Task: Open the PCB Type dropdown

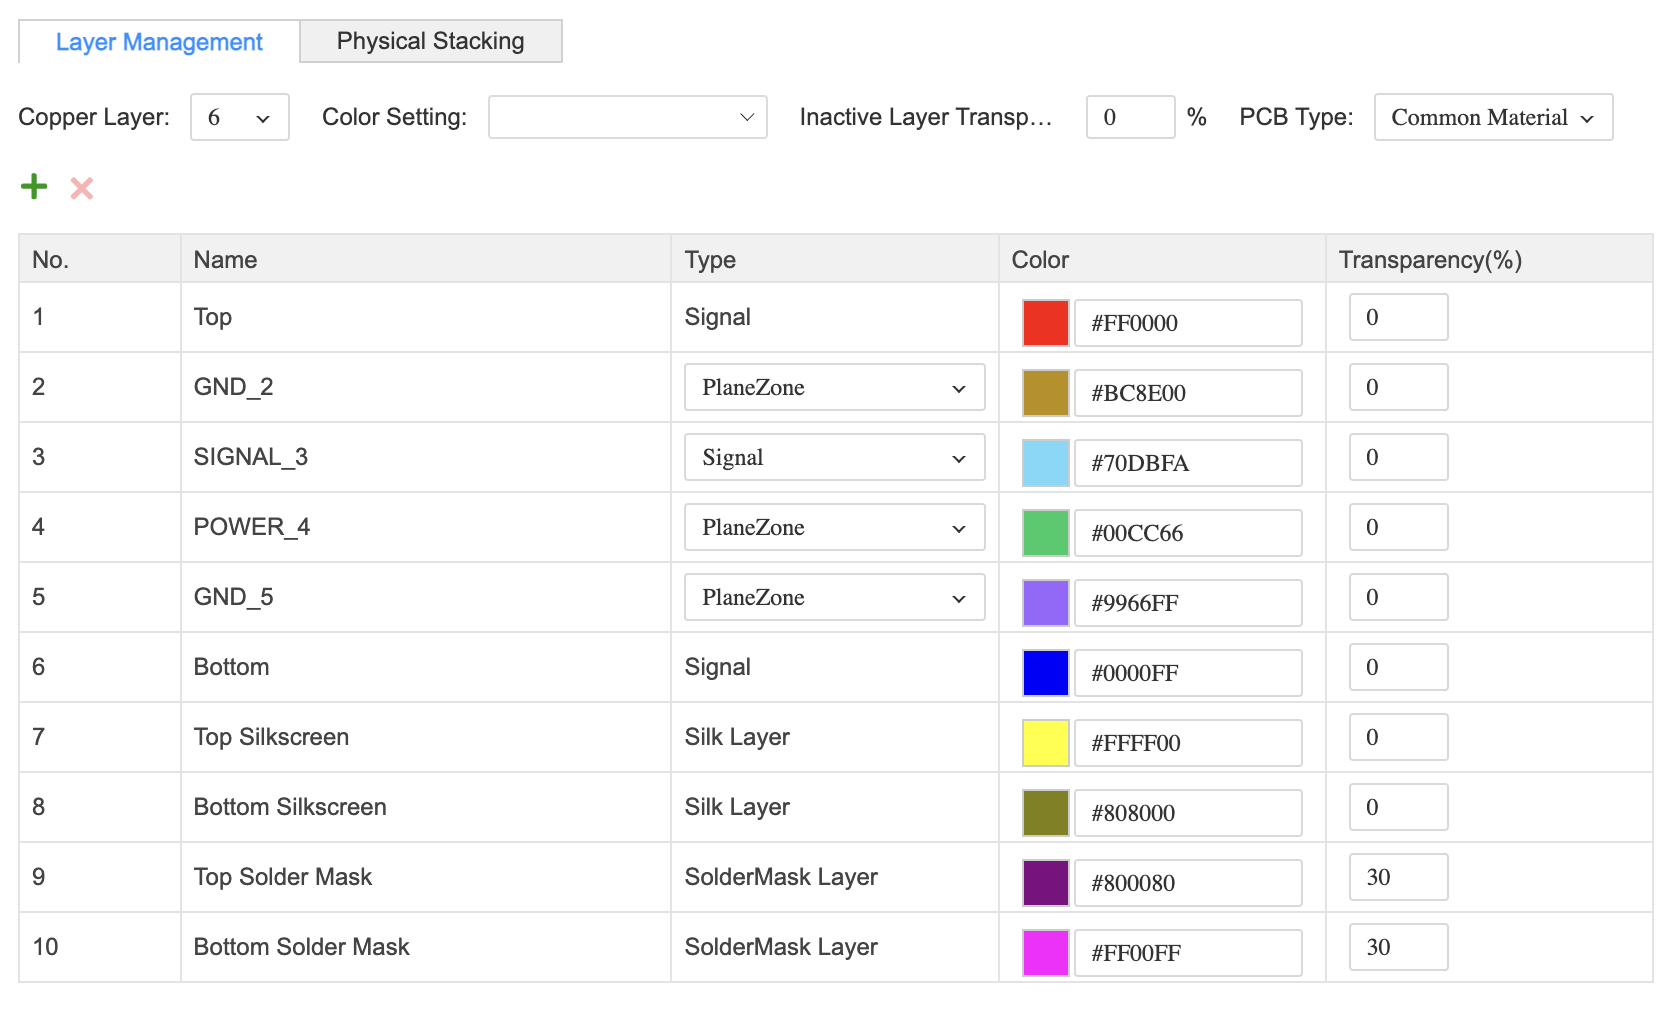Action: click(1492, 117)
